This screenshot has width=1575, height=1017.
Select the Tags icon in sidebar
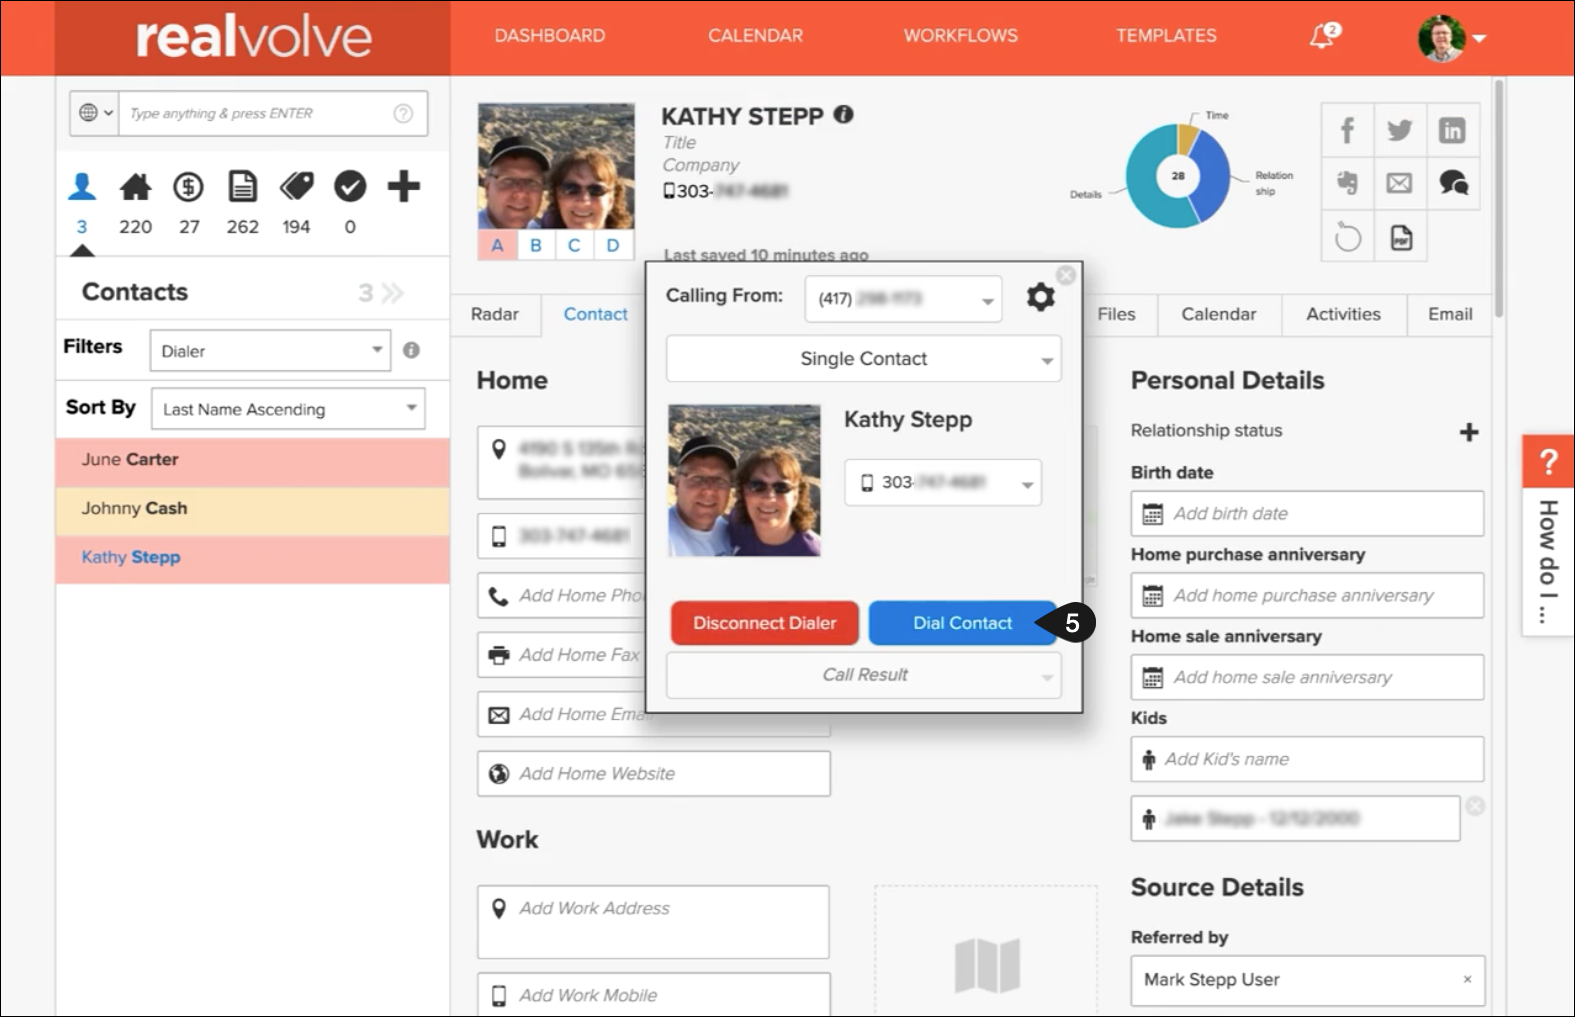pos(296,187)
